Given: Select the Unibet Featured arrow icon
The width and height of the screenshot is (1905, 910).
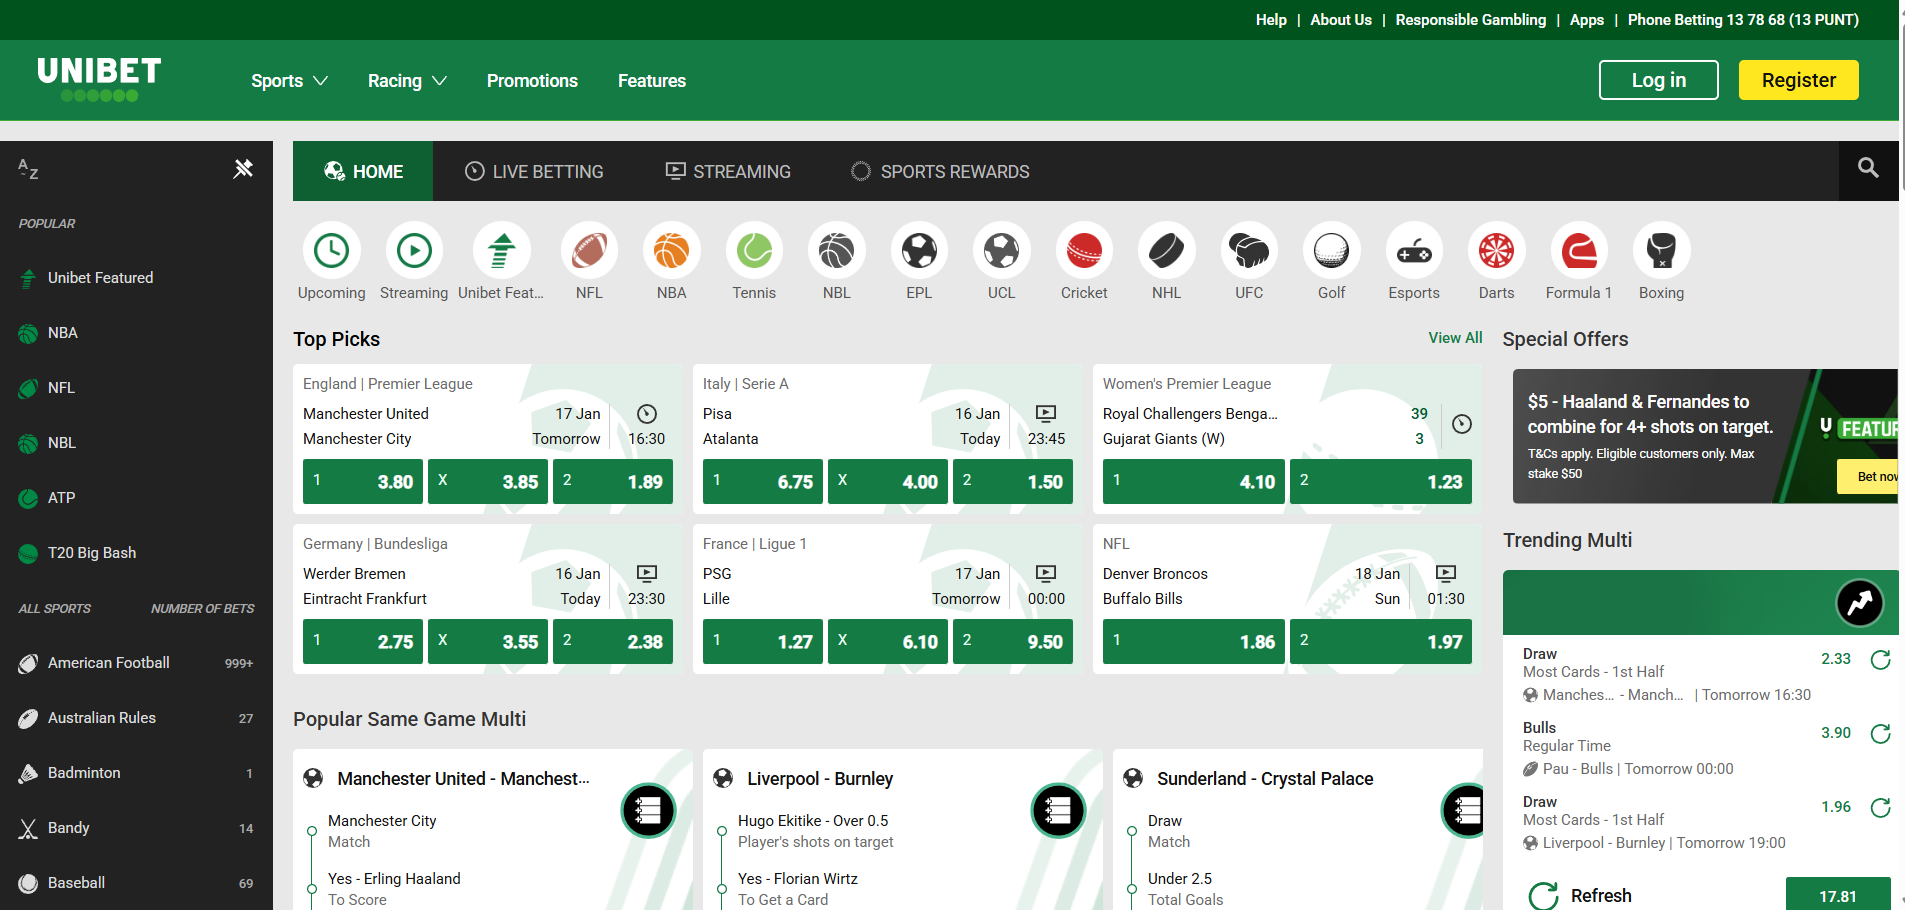Looking at the screenshot, I should pyautogui.click(x=501, y=250).
